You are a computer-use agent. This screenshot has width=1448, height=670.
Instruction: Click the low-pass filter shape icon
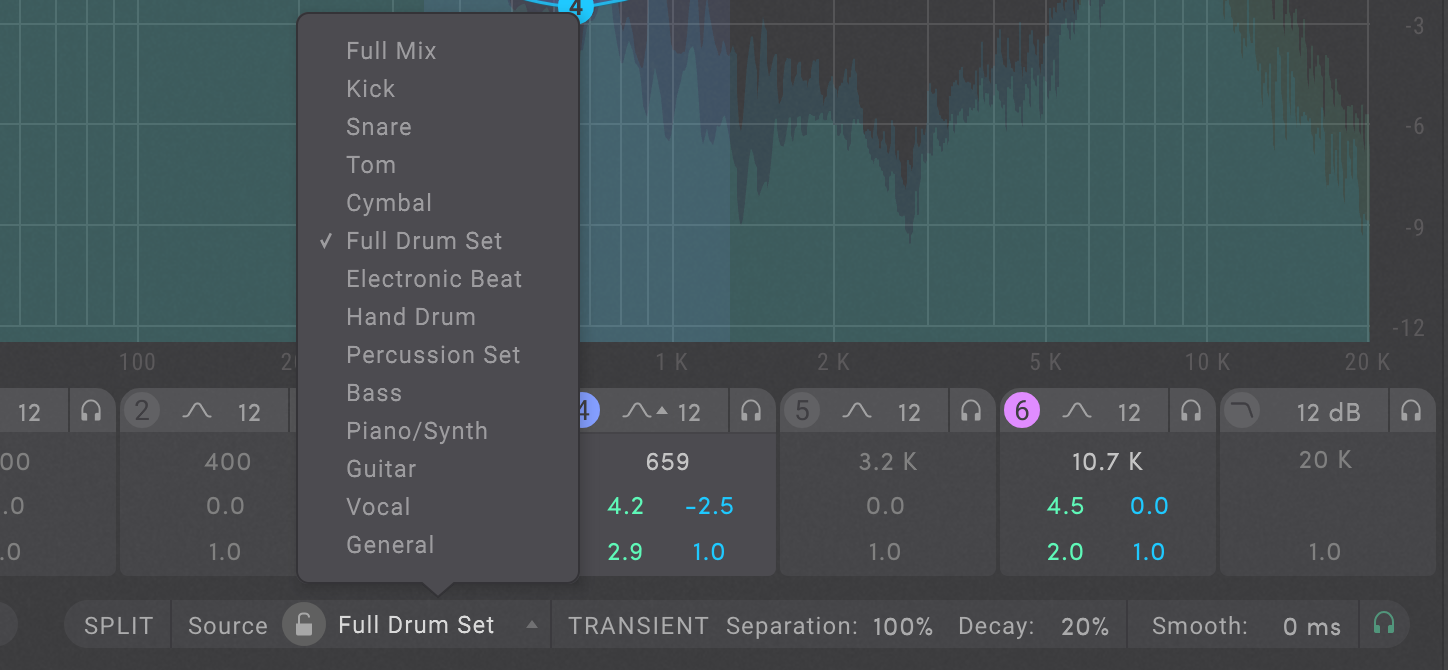click(x=1241, y=411)
